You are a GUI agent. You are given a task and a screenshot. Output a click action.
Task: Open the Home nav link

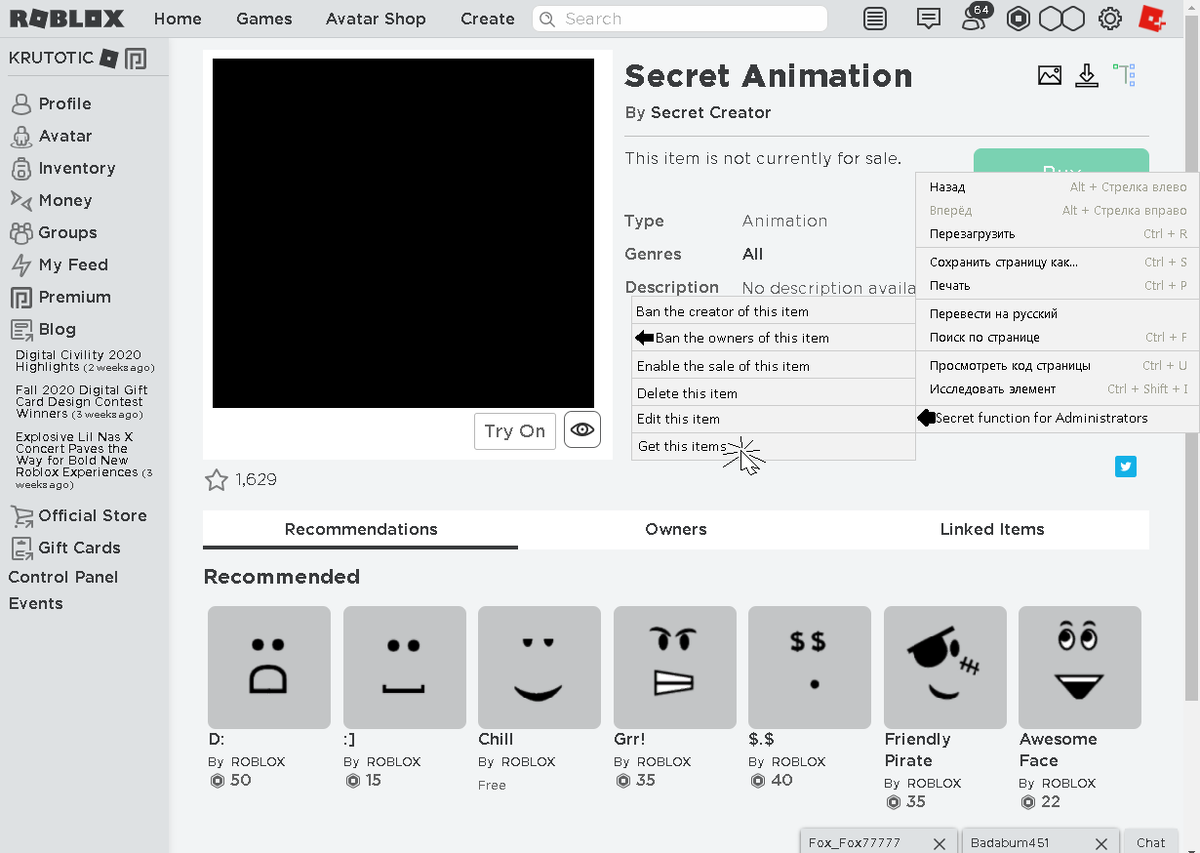tap(178, 19)
